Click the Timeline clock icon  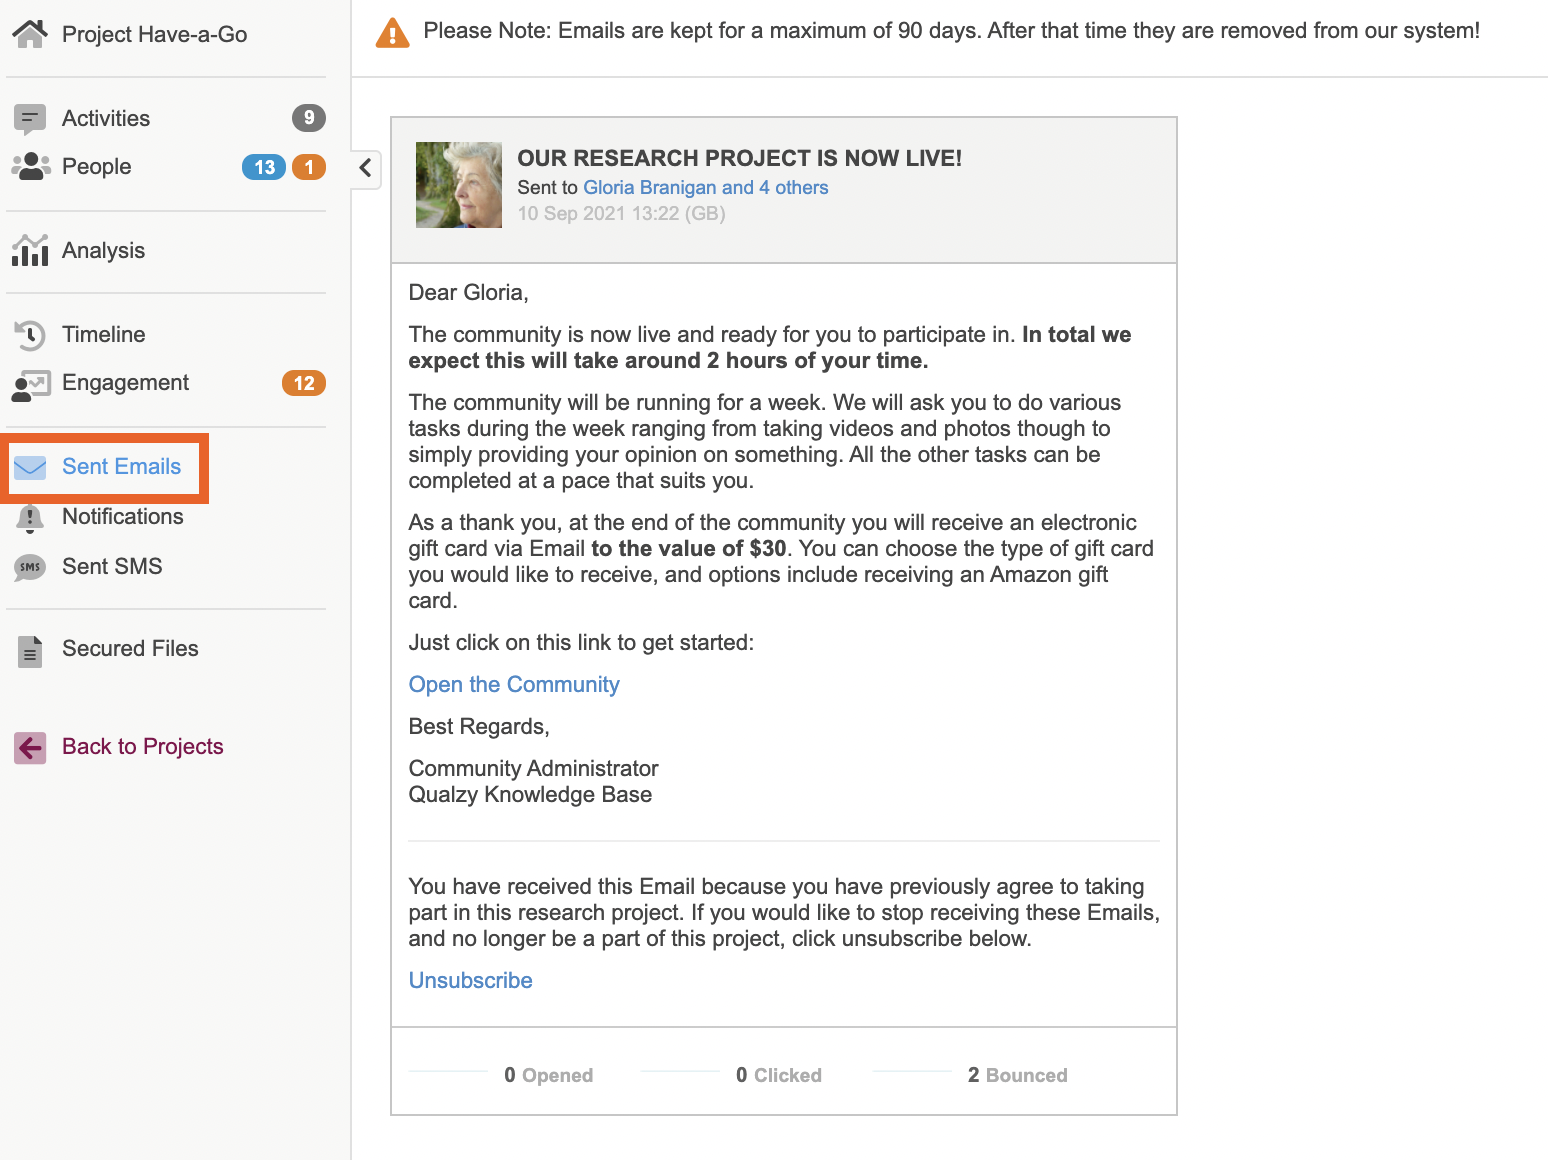30,335
